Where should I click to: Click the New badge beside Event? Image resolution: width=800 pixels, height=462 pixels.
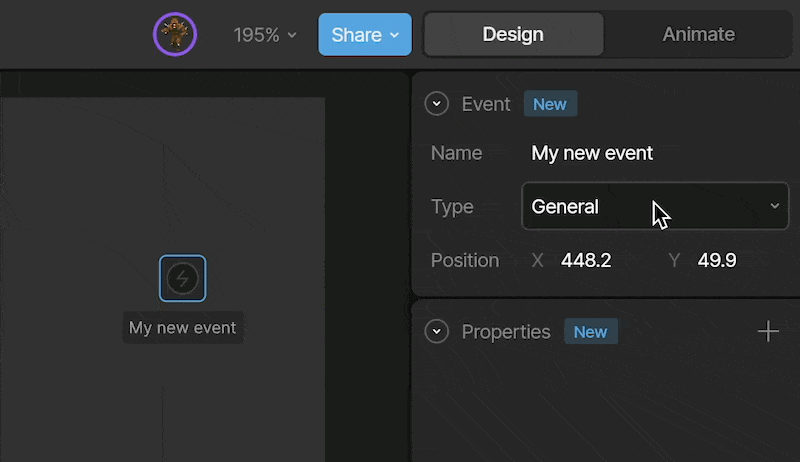pos(550,104)
